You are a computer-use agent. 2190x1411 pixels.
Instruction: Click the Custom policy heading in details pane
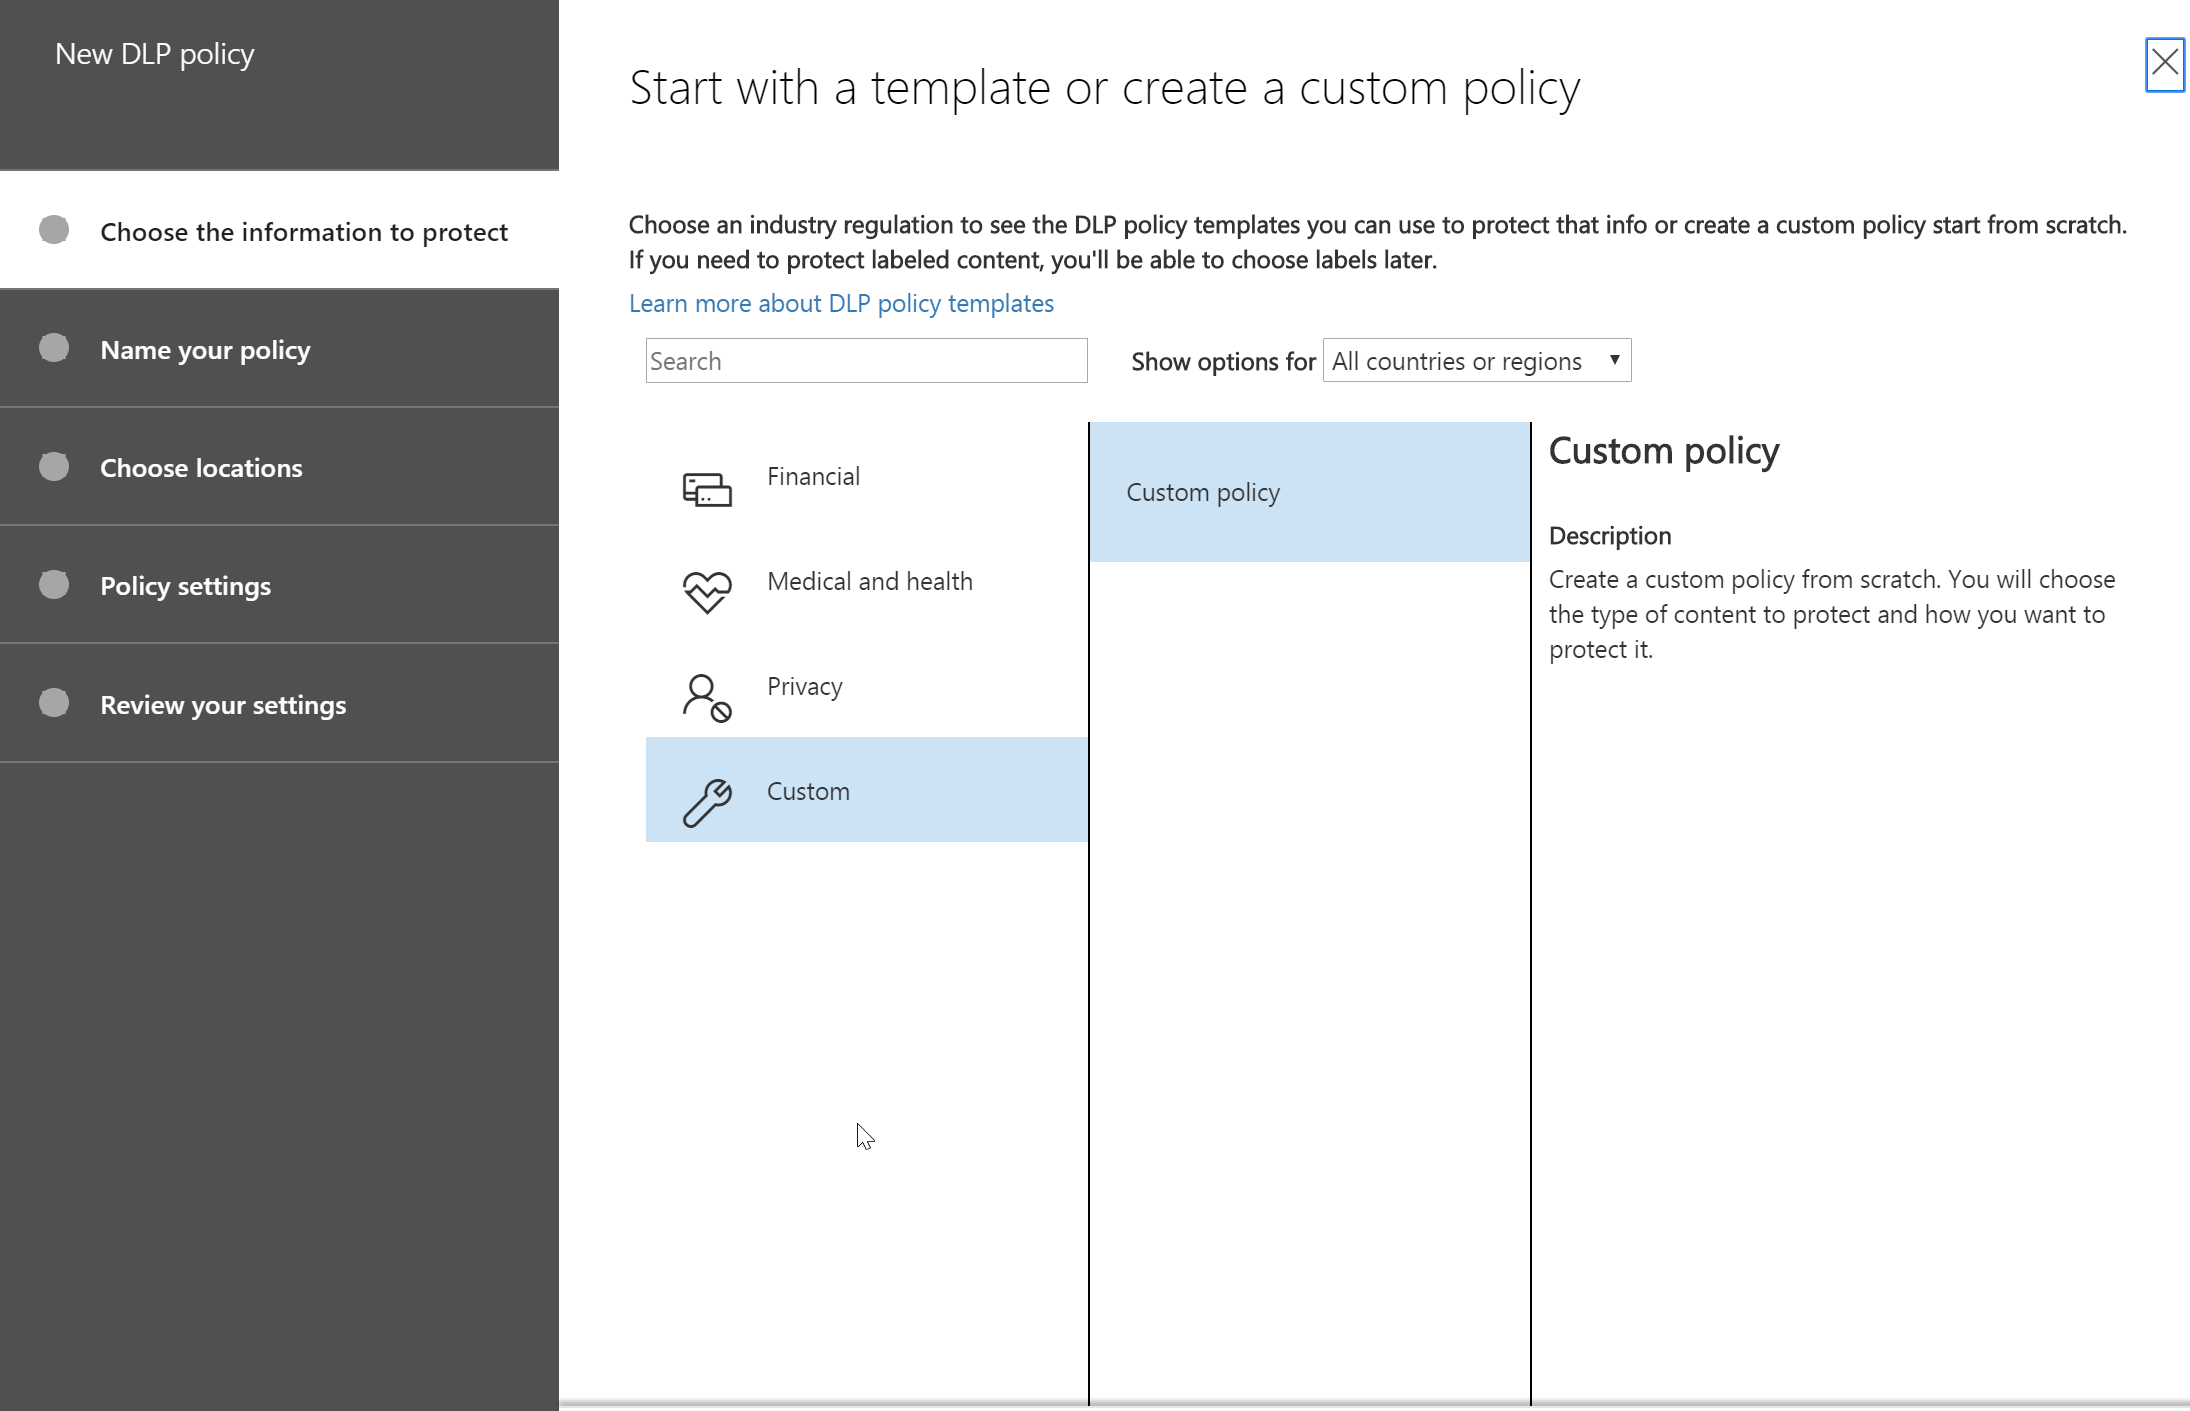tap(1663, 450)
